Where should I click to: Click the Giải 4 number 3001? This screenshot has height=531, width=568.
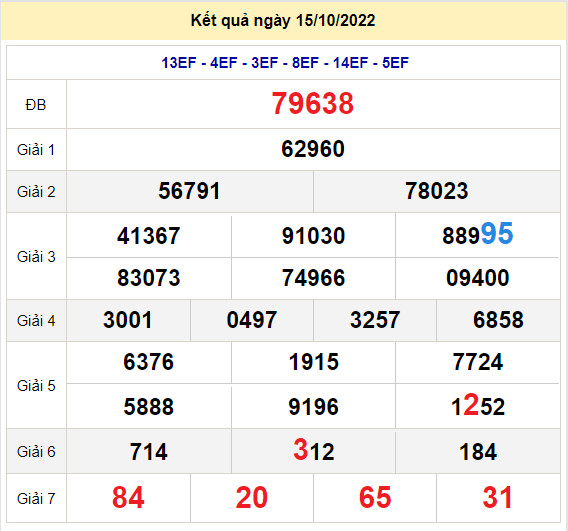click(128, 320)
